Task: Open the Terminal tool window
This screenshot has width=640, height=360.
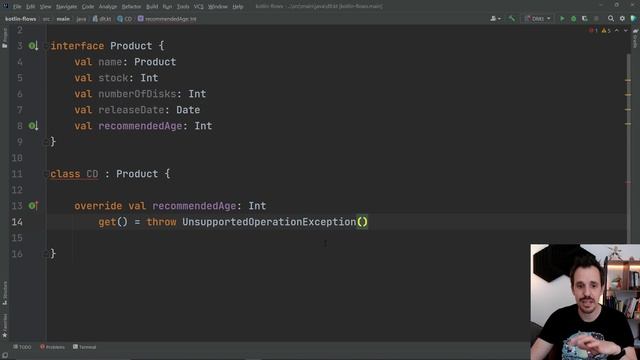Action: click(x=84, y=347)
